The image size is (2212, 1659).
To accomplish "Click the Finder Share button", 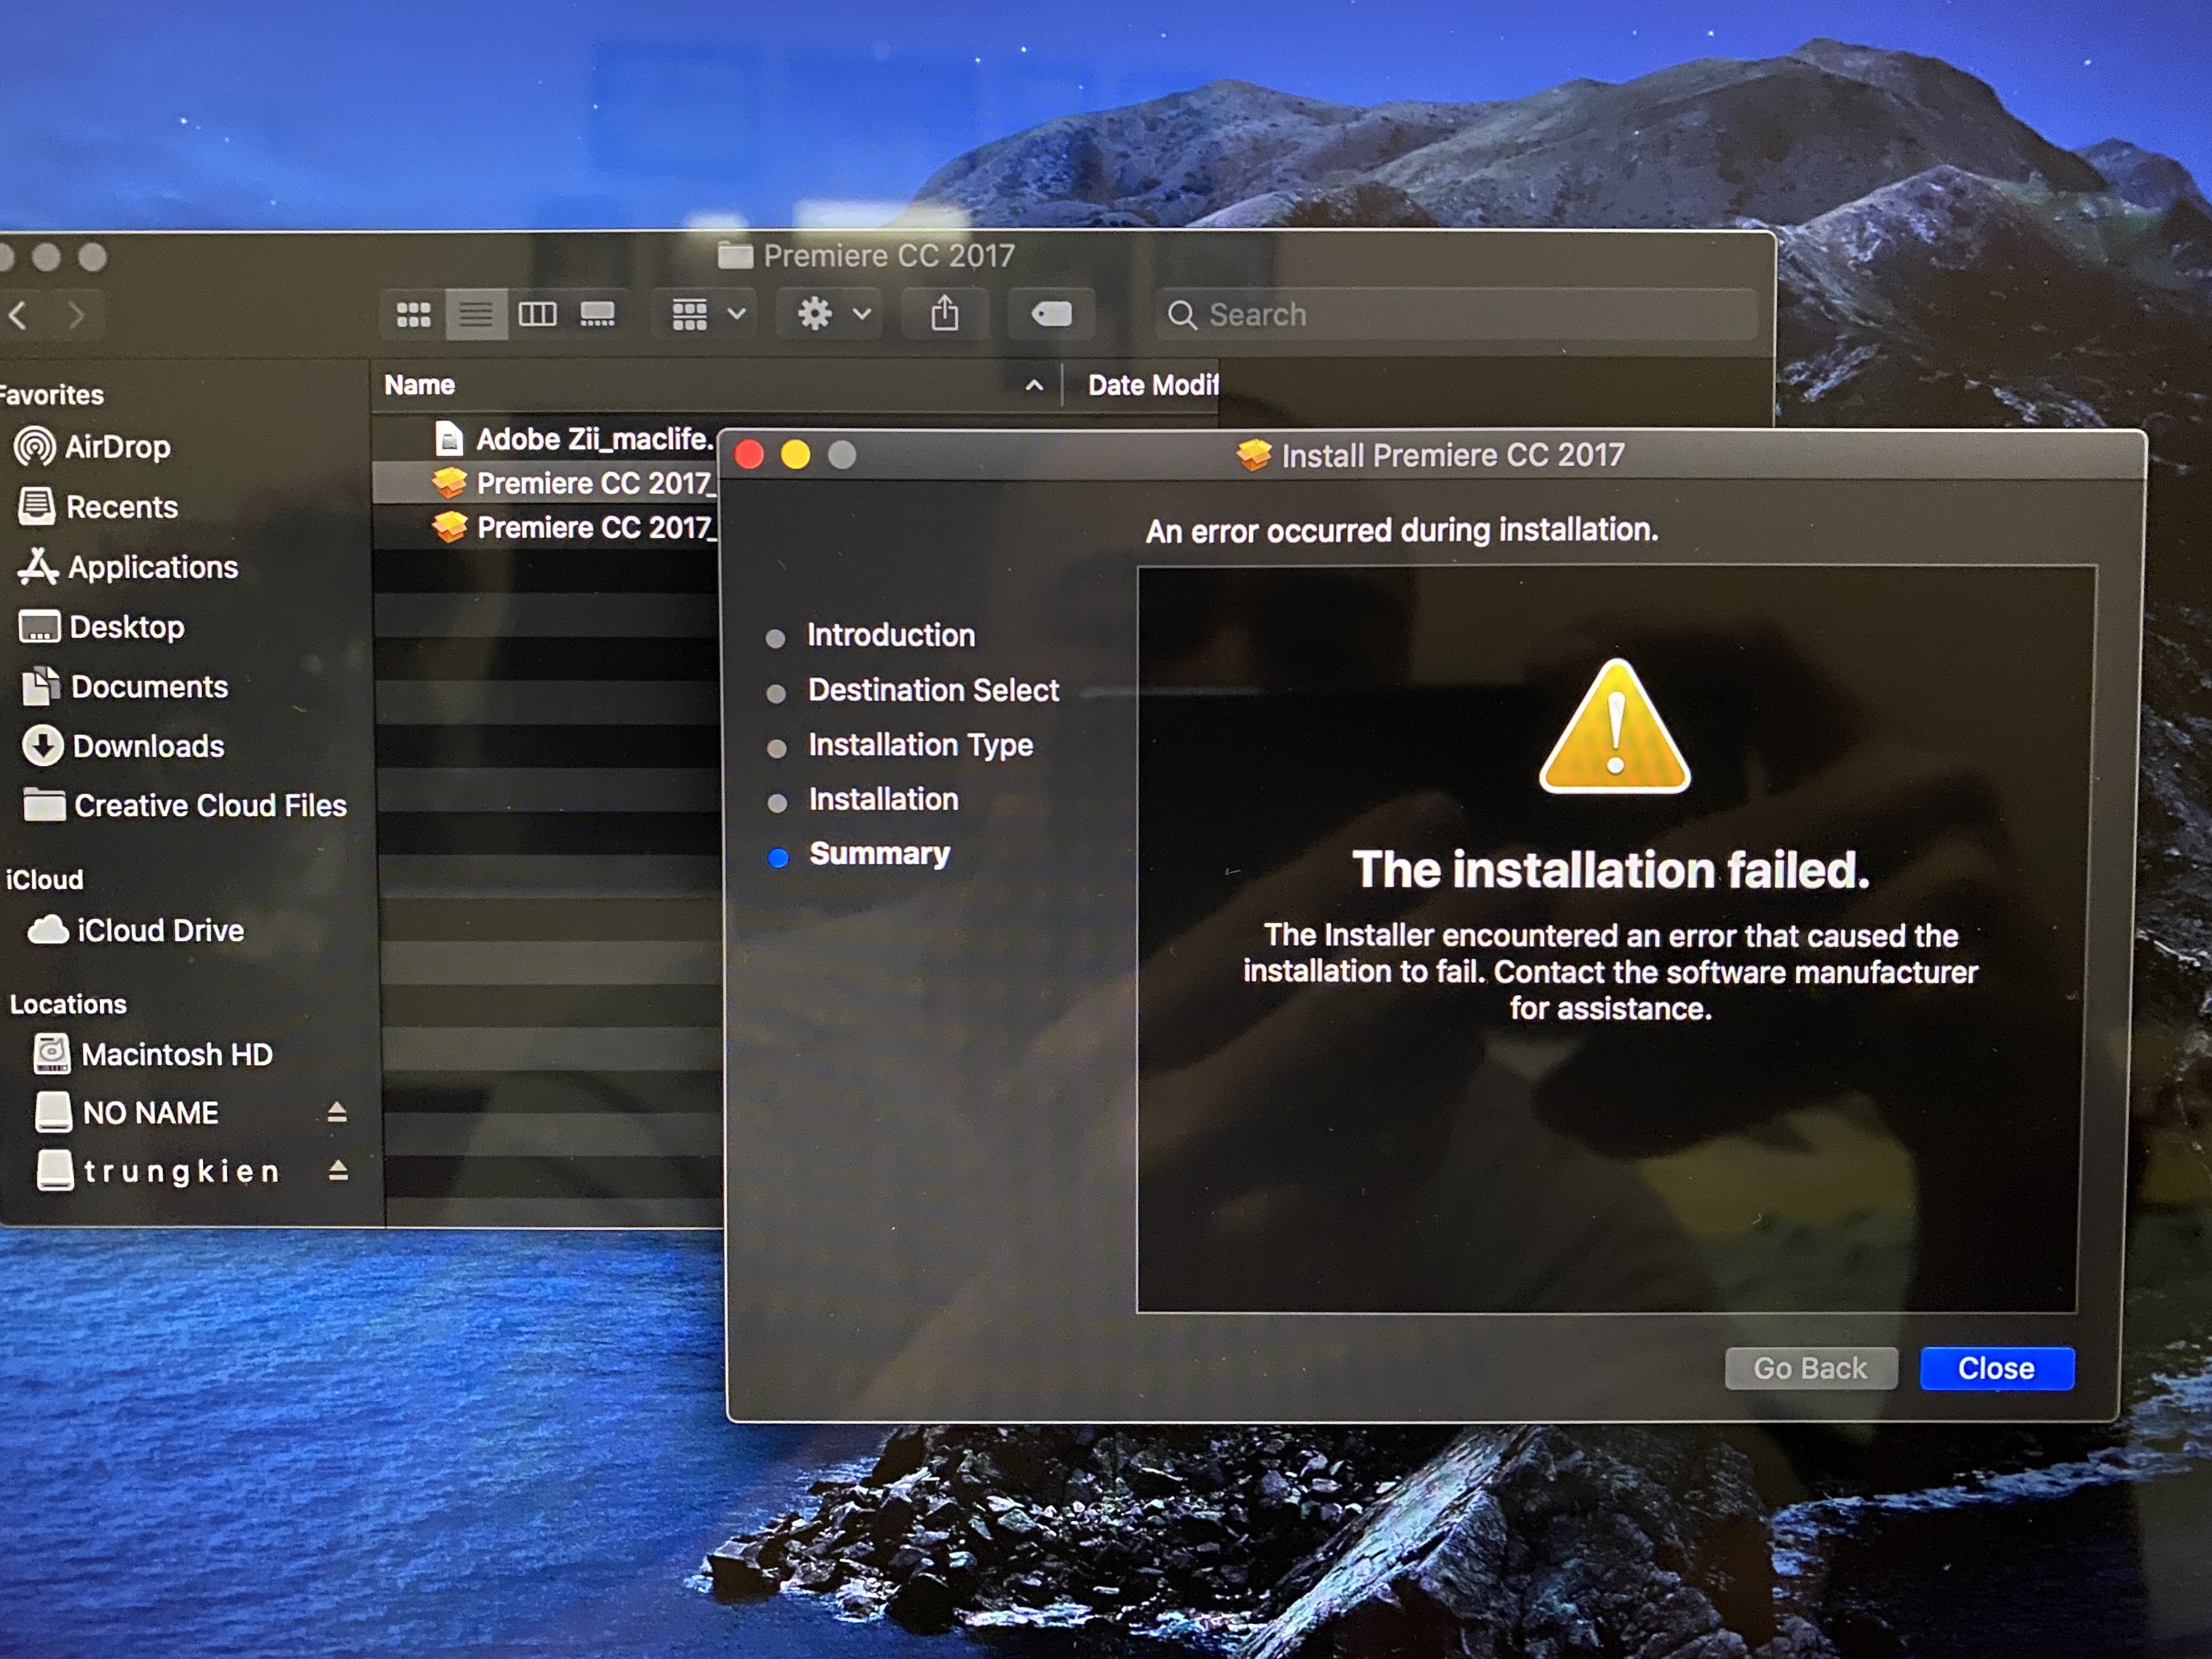I will pos(945,315).
